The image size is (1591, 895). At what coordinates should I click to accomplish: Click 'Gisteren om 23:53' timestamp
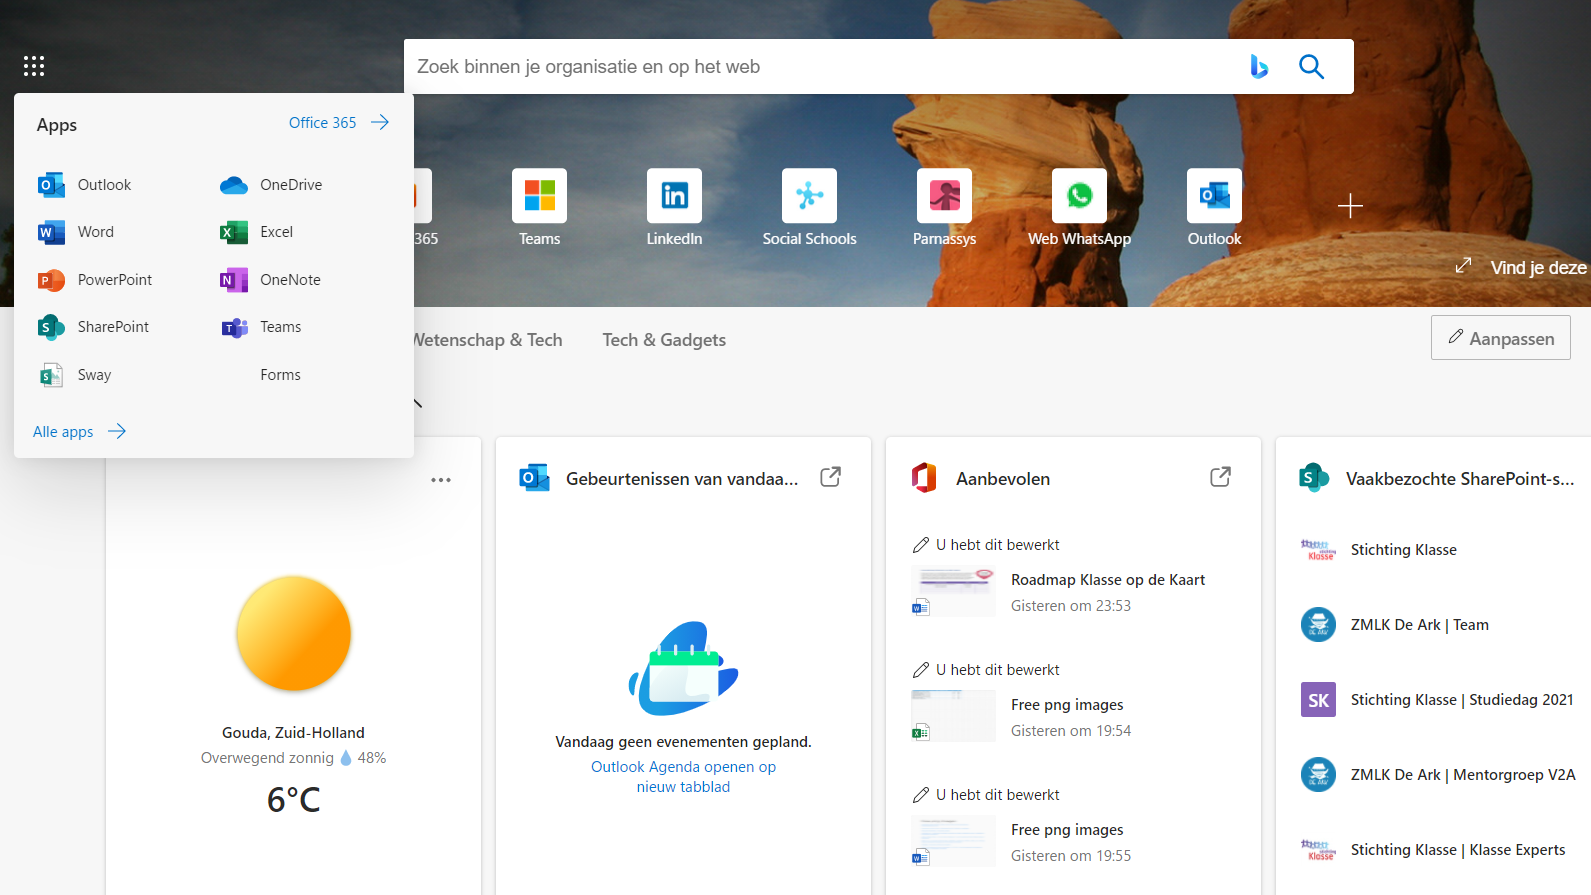(x=1071, y=606)
